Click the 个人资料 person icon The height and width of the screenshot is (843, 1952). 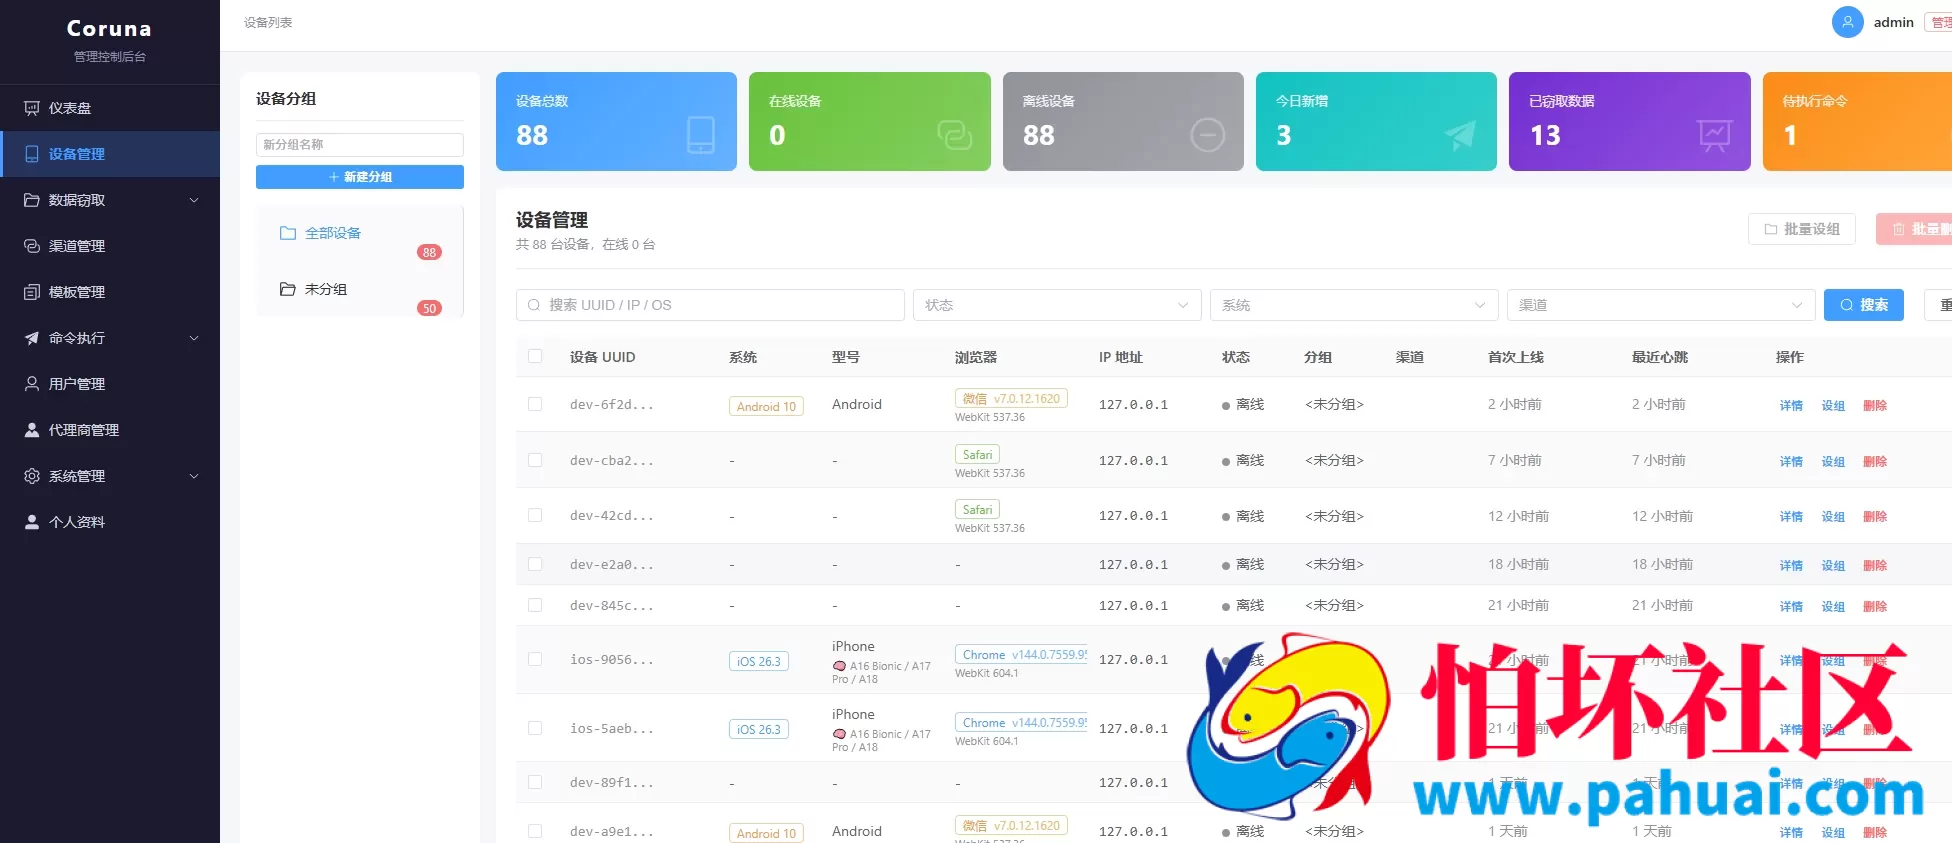pyautogui.click(x=32, y=522)
